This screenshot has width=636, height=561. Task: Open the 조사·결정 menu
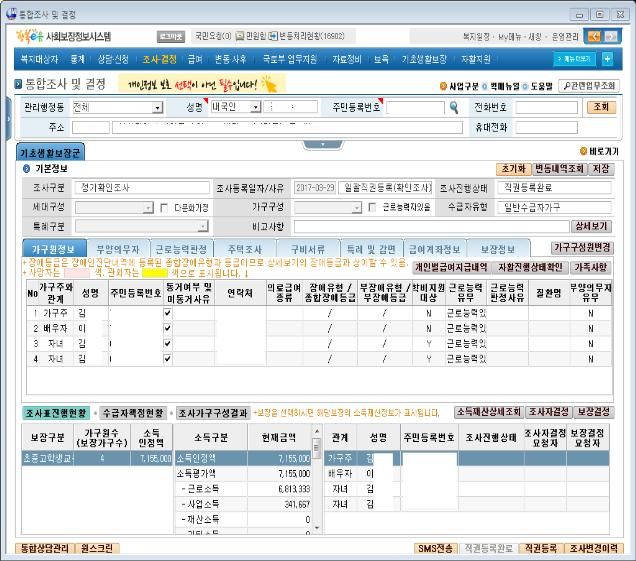160,60
